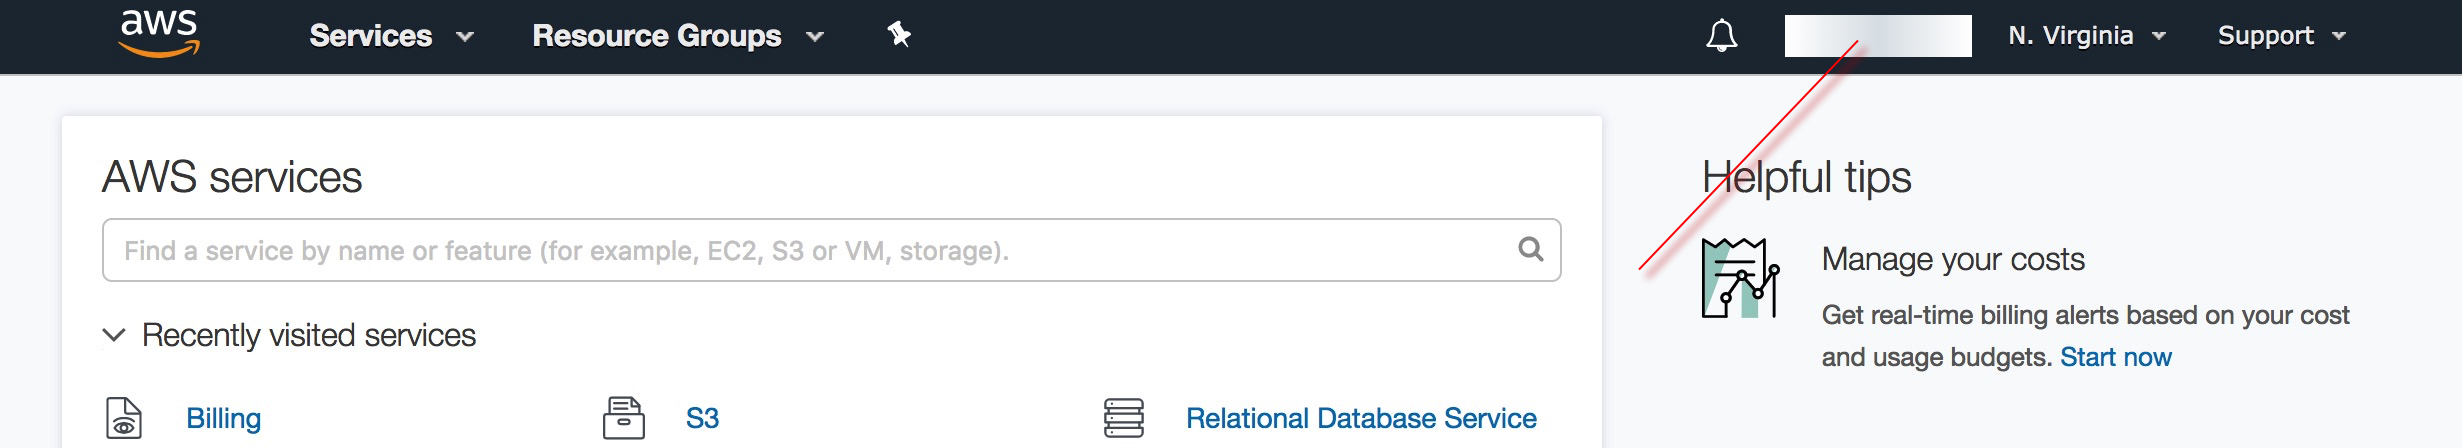Follow the Start now link
This screenshot has height=448, width=2462.
(x=2115, y=357)
